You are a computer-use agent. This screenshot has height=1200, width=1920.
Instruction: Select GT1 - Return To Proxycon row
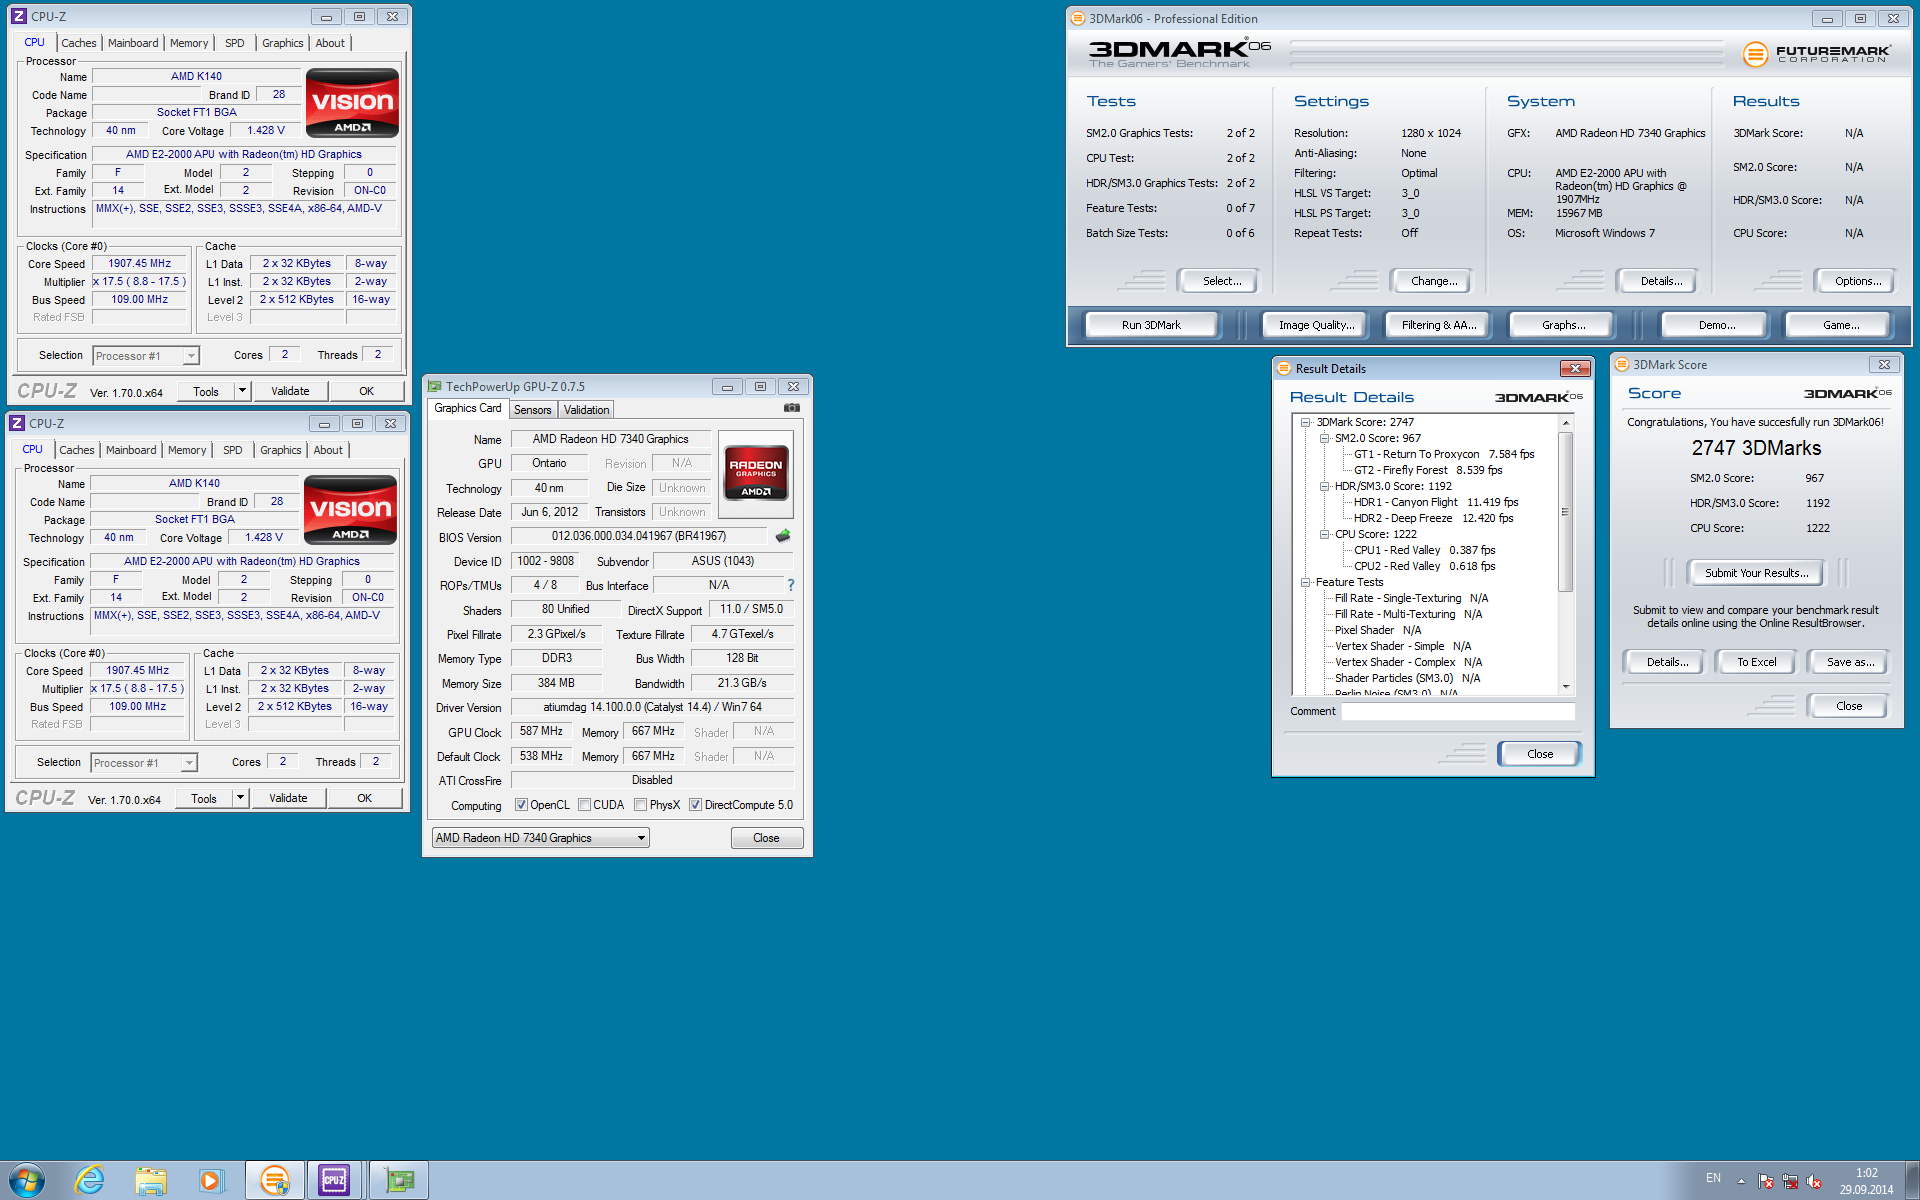point(1444,454)
